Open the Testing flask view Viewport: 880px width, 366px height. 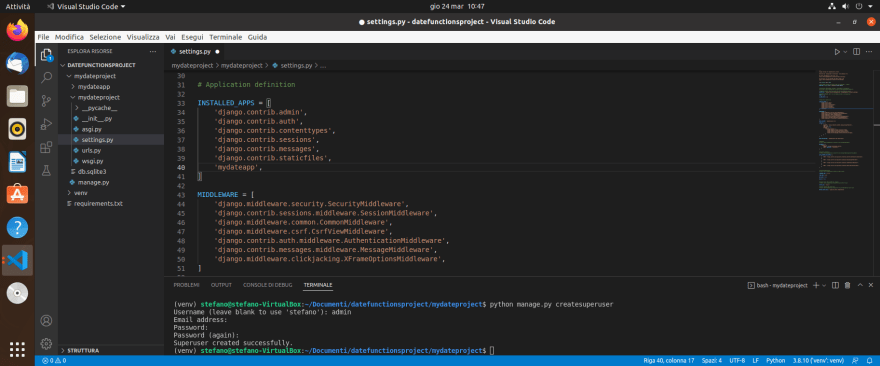(x=47, y=171)
